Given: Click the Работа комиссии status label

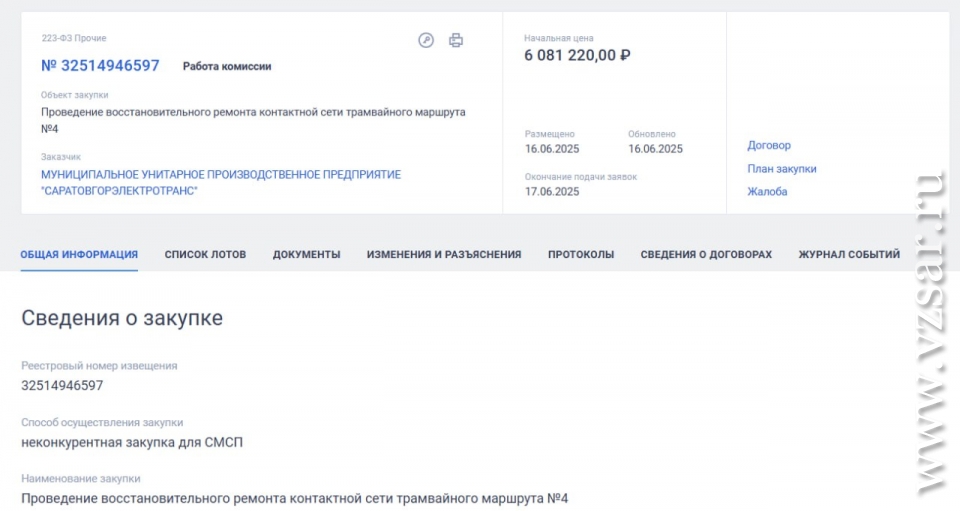Looking at the screenshot, I should point(227,66).
